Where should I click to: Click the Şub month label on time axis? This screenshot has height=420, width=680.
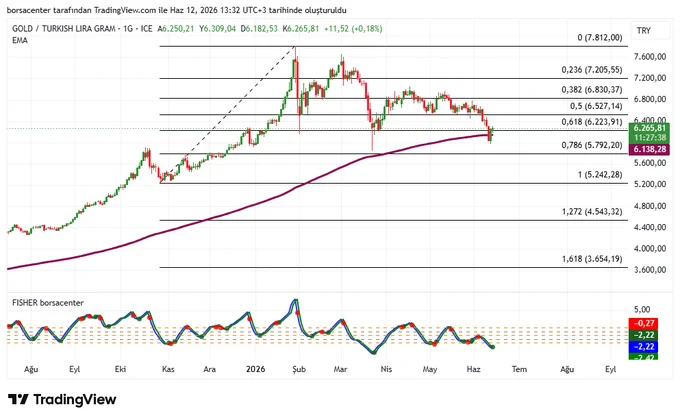point(299,369)
